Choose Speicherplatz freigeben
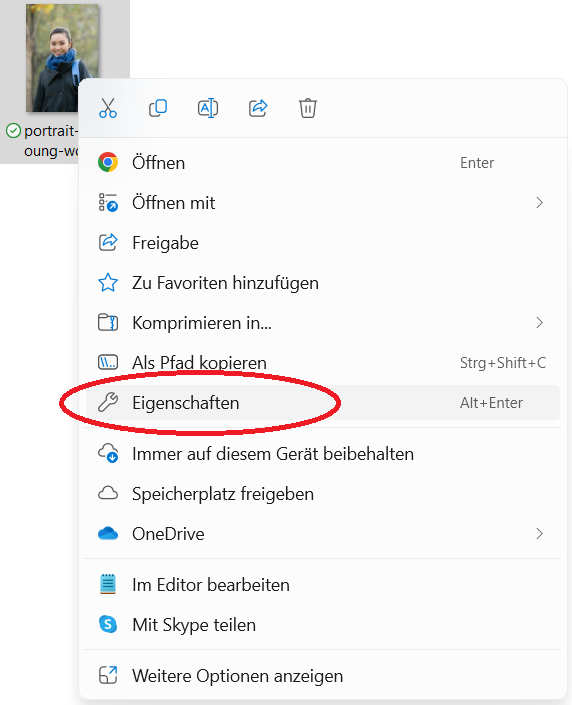 pyautogui.click(x=322, y=493)
